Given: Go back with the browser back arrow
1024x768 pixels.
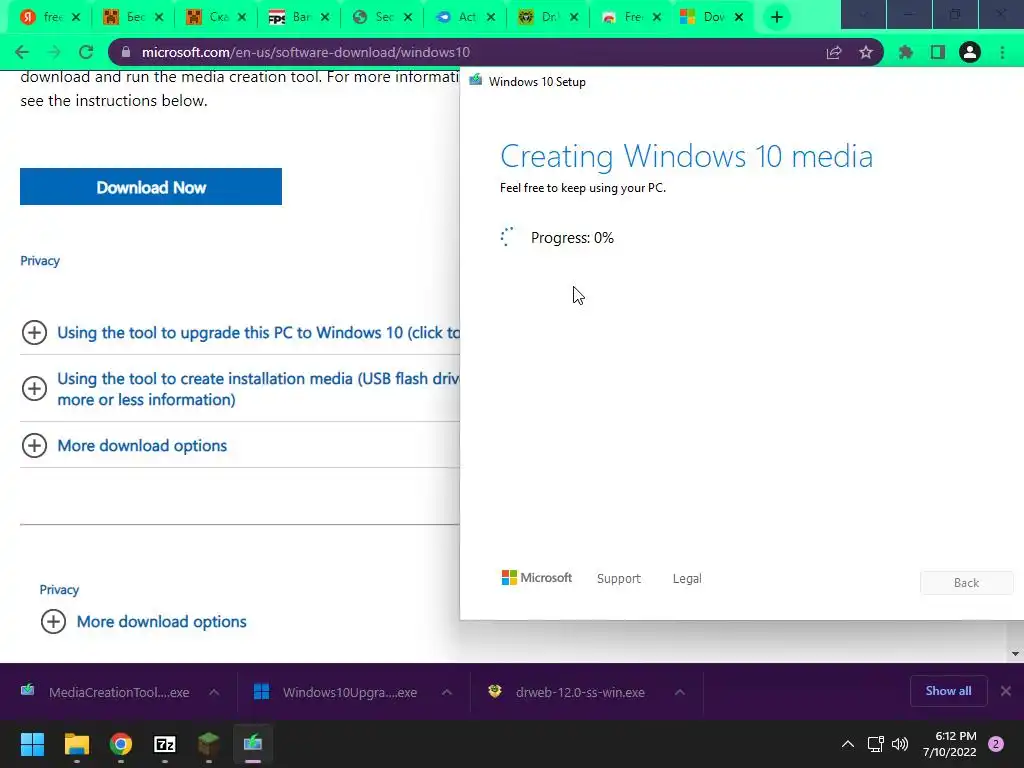Looking at the screenshot, I should pyautogui.click(x=22, y=52).
